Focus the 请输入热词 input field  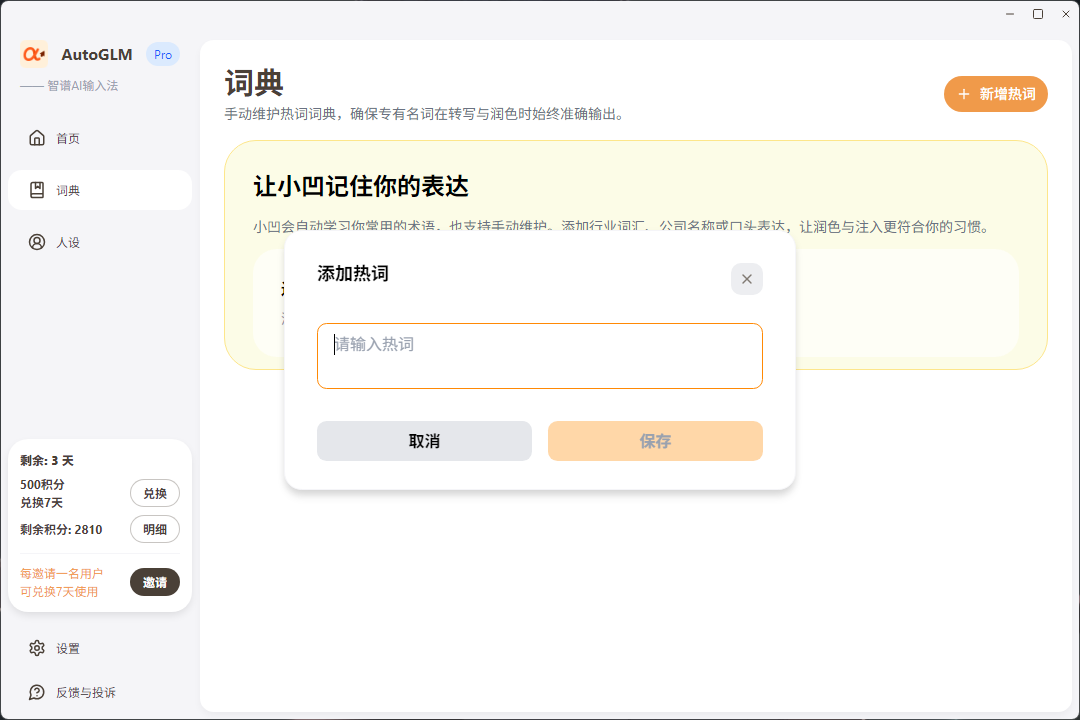pos(539,356)
